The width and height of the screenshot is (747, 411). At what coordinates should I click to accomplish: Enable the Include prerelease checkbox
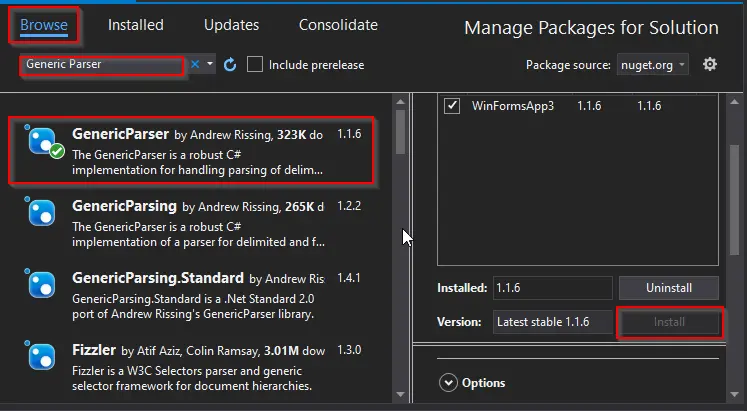(x=255, y=64)
